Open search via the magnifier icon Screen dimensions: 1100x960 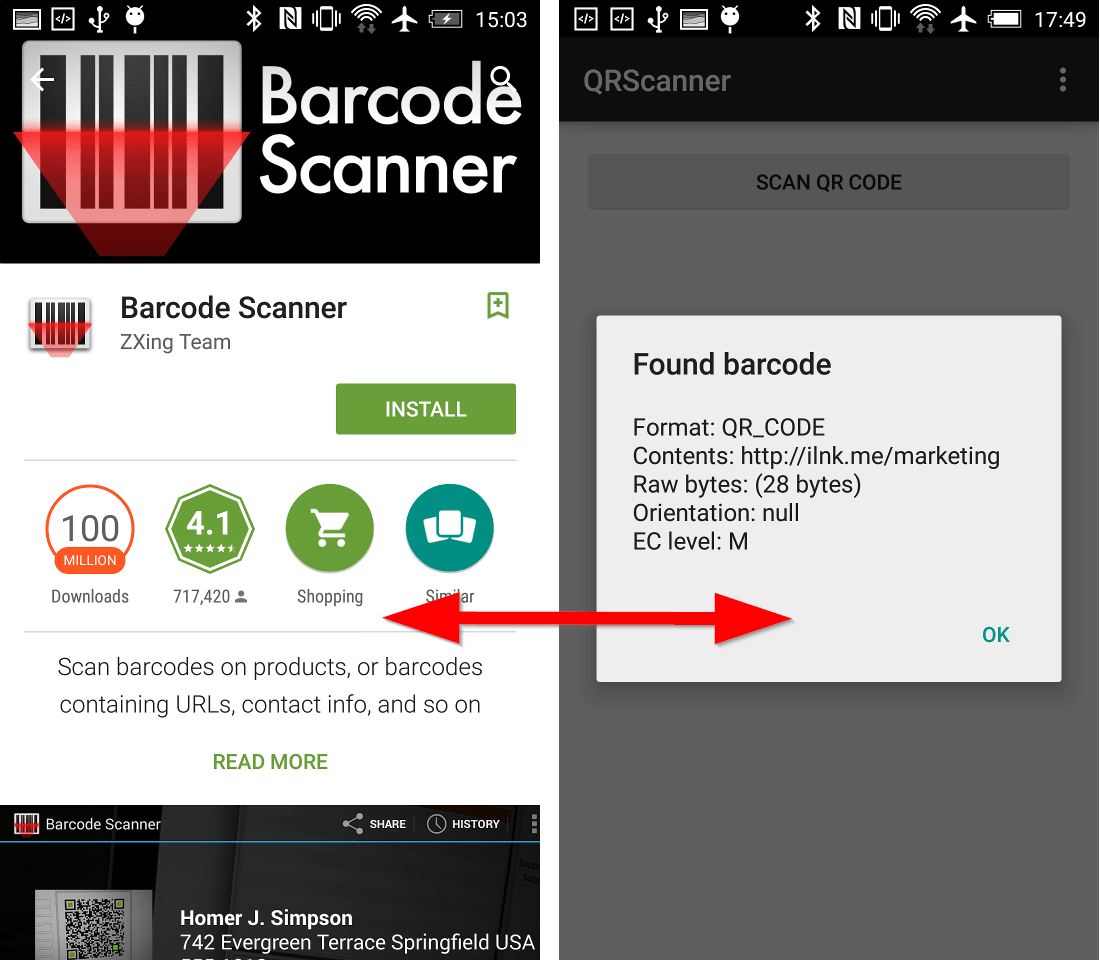502,77
